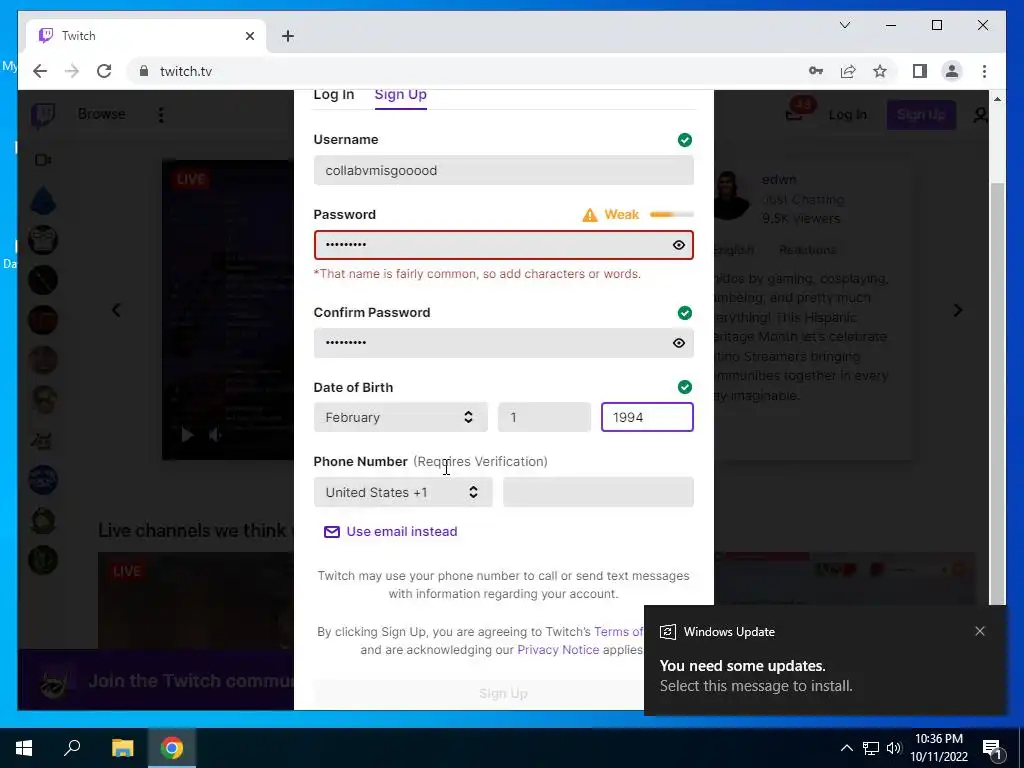The image size is (1024, 768).
Task: Open a new browser tab
Action: coord(288,36)
